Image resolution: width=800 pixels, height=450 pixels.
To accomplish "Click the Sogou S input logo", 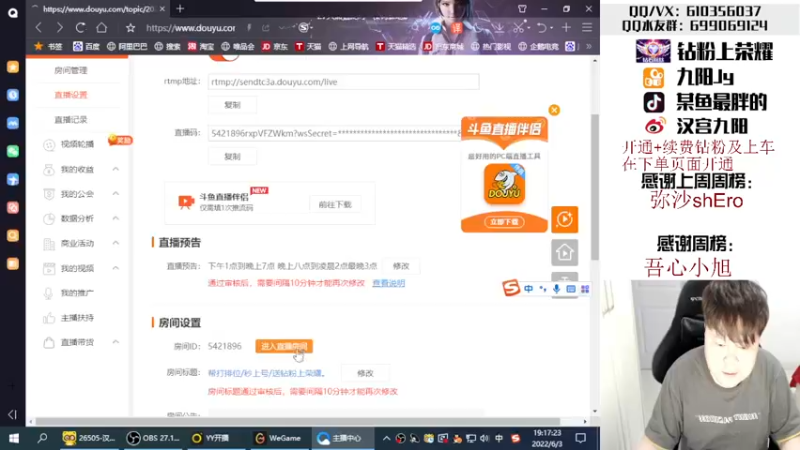I will click(511, 288).
